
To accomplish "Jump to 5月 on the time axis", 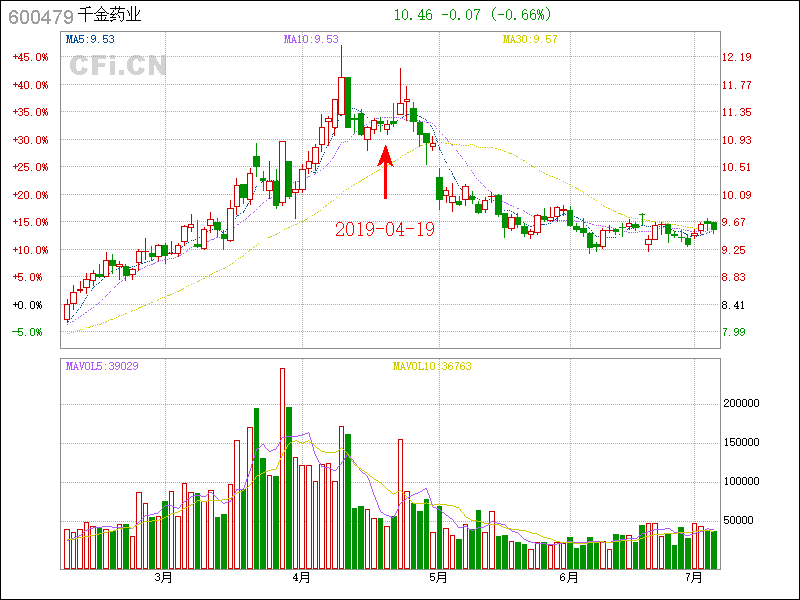I will (x=436, y=577).
